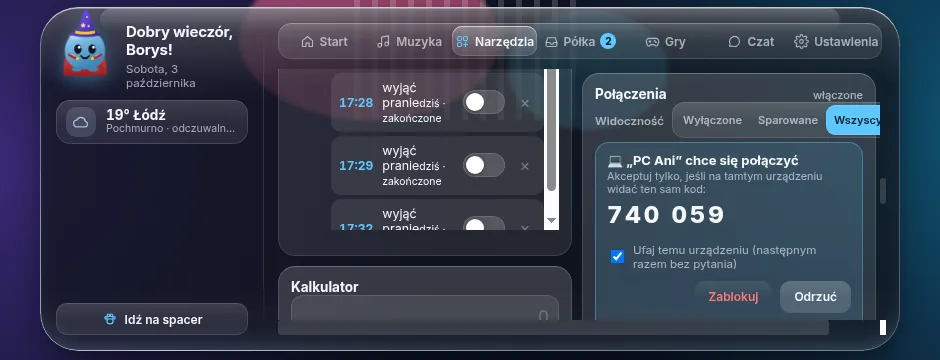This screenshot has height=360, width=940.
Task: Click the Zablokuj button
Action: click(733, 297)
